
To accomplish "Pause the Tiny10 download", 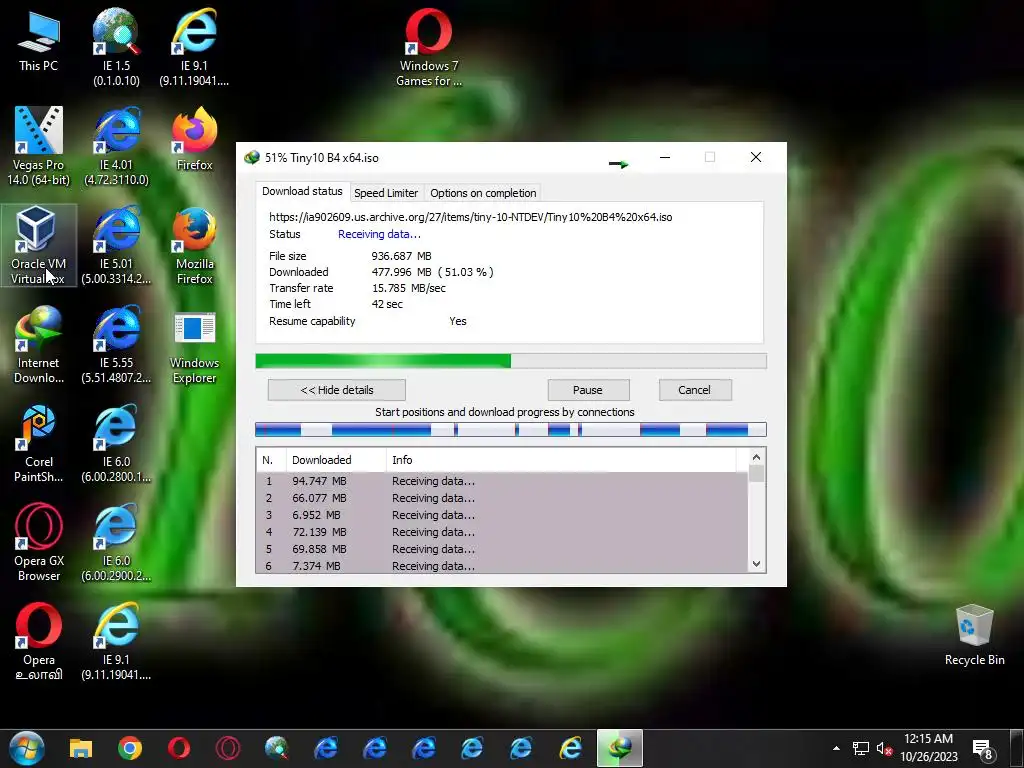I will [588, 390].
